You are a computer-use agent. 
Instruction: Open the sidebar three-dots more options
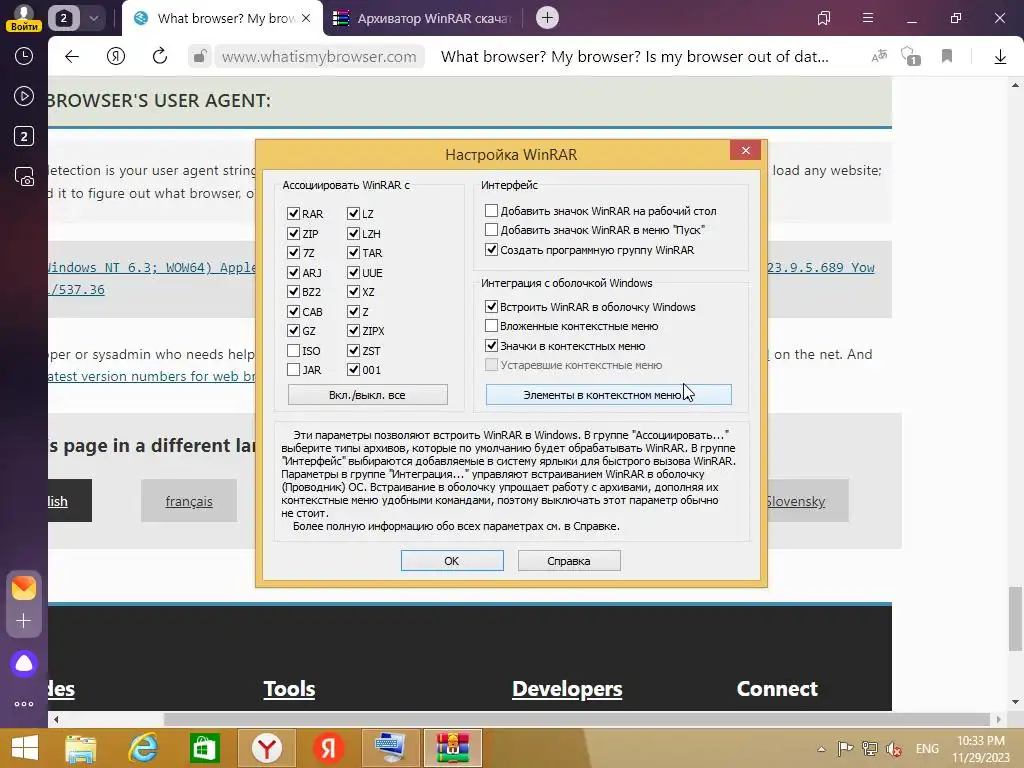tap(24, 704)
